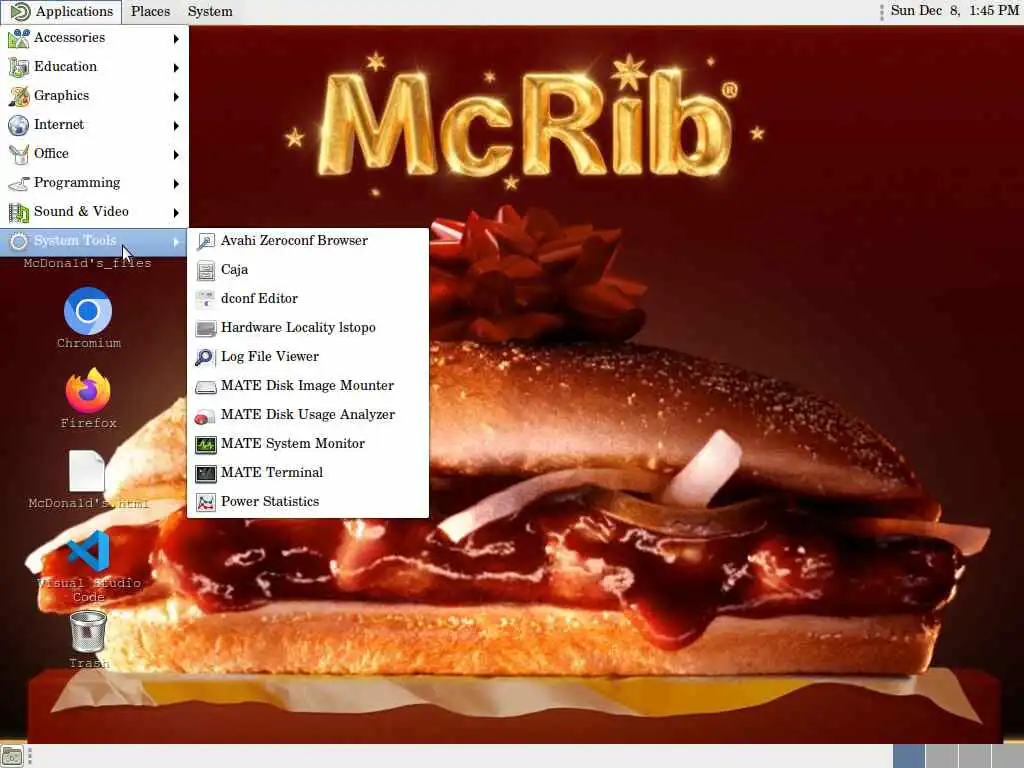Click the Hardware Locality lstopo icon
1024x768 pixels.
(x=206, y=328)
